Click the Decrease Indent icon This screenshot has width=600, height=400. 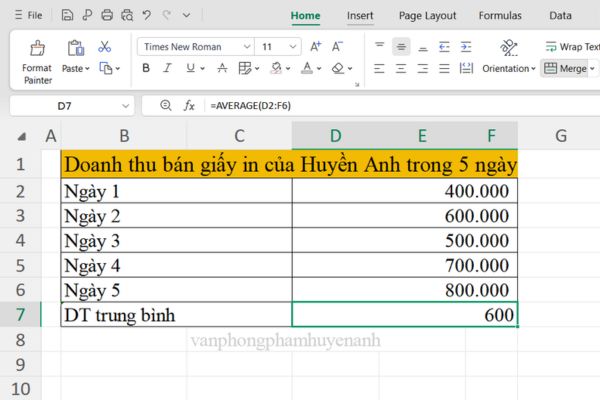444,47
